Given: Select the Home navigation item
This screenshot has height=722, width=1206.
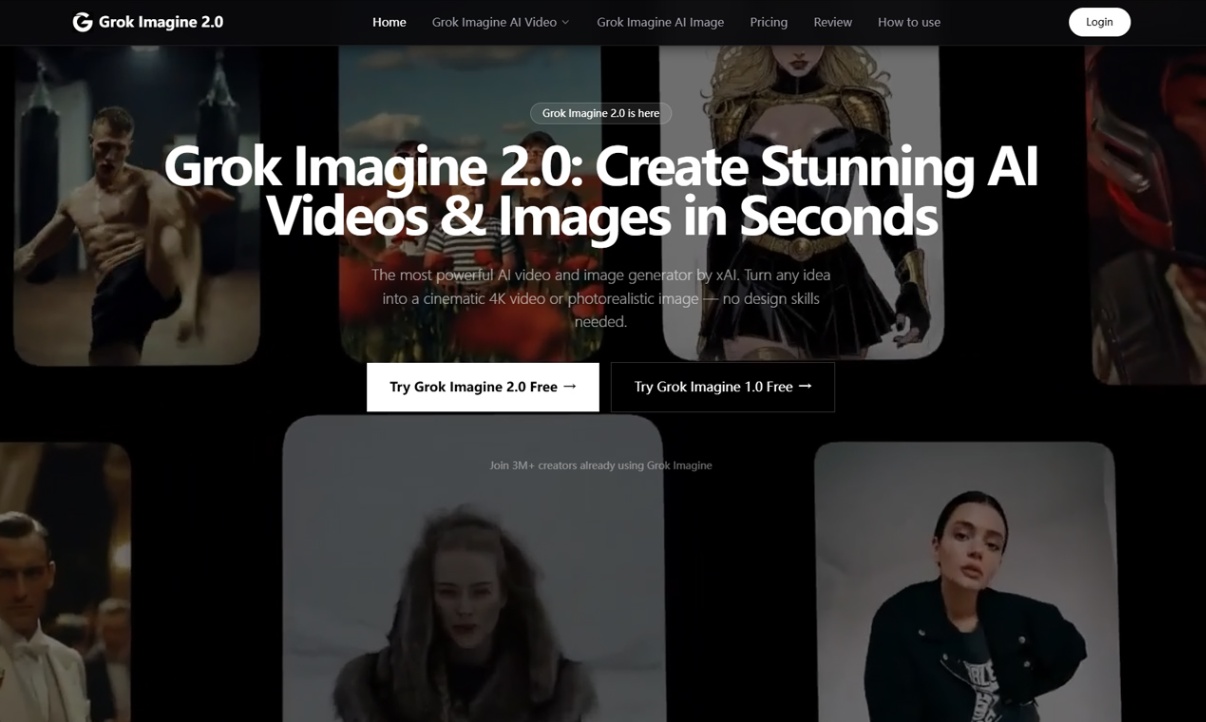Looking at the screenshot, I should point(389,21).
